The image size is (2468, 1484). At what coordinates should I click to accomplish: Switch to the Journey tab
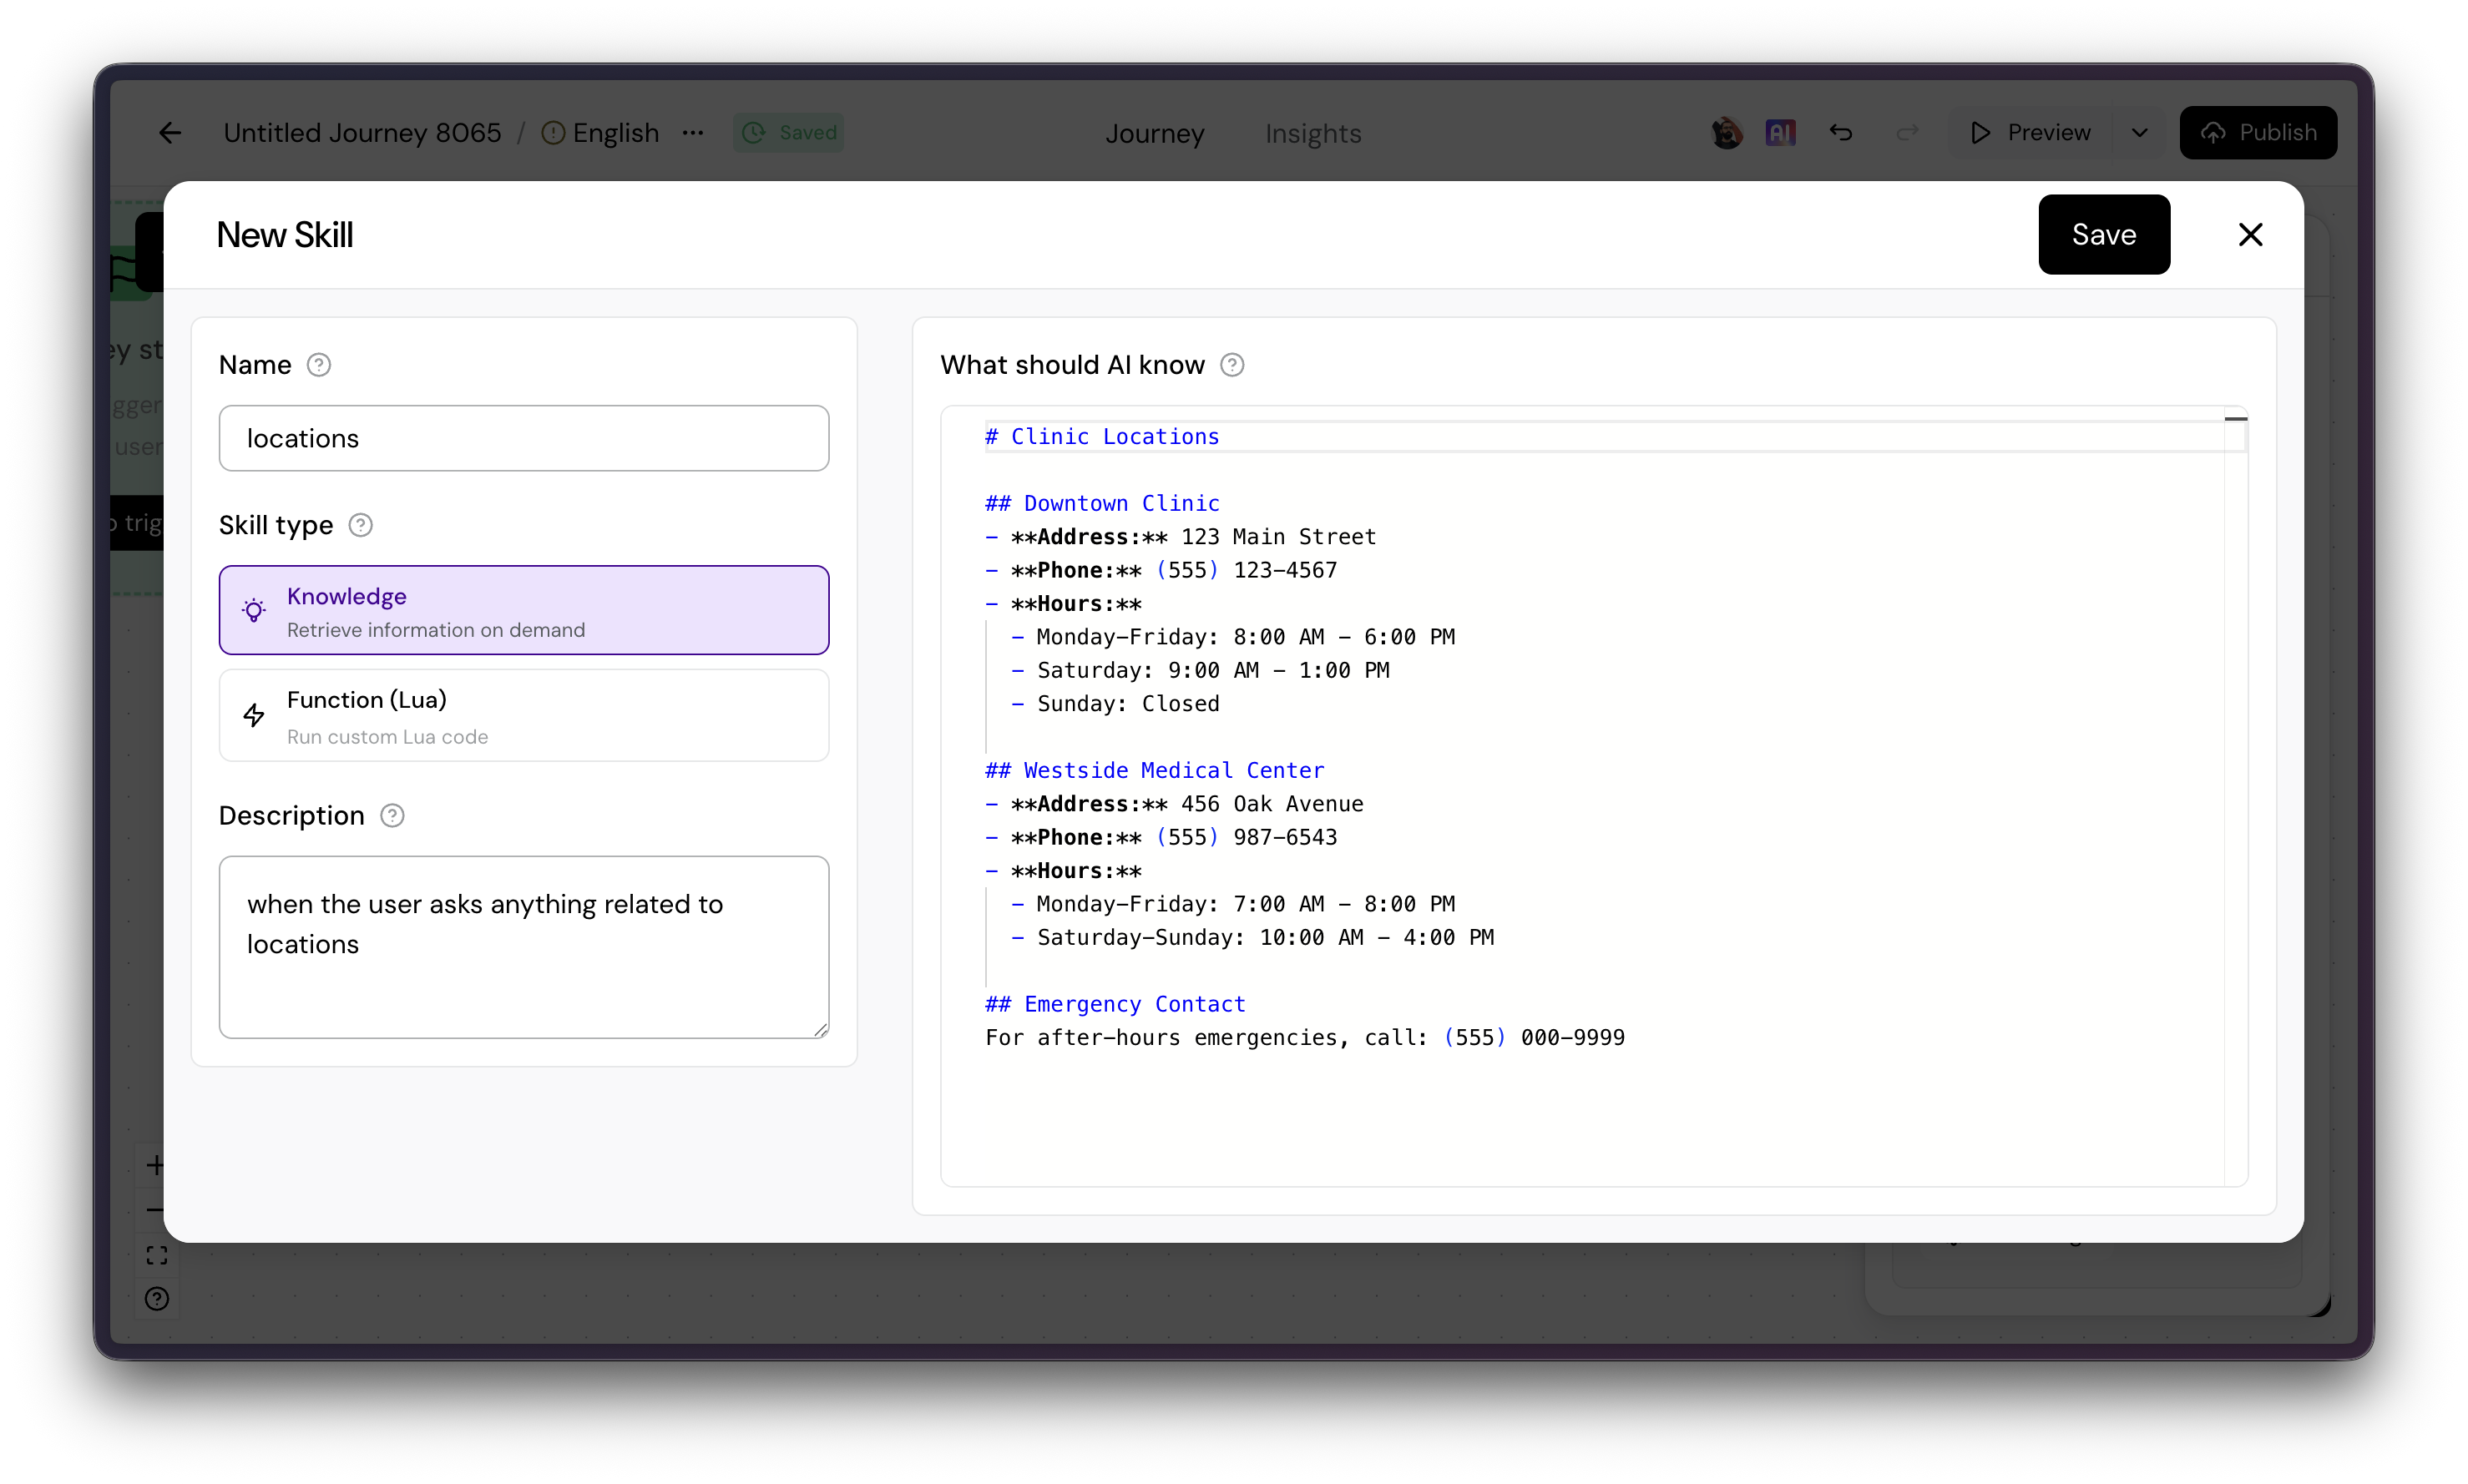(x=1154, y=133)
